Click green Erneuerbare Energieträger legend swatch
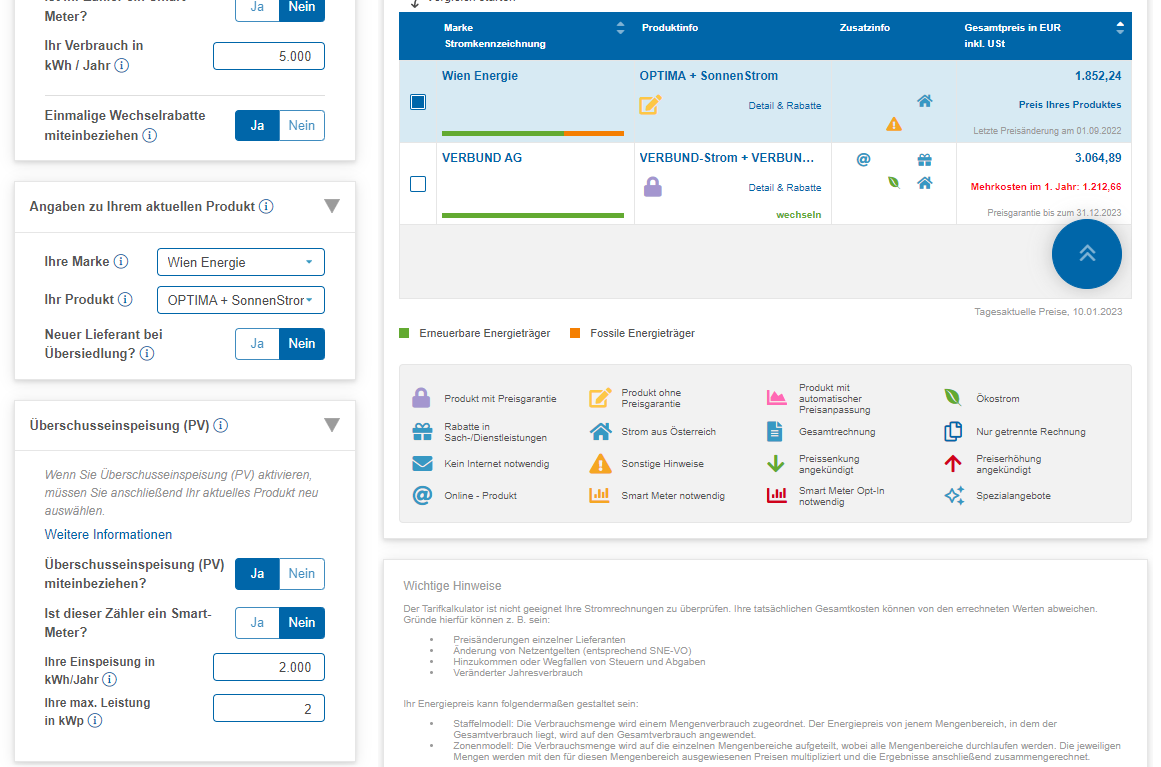 [x=404, y=333]
